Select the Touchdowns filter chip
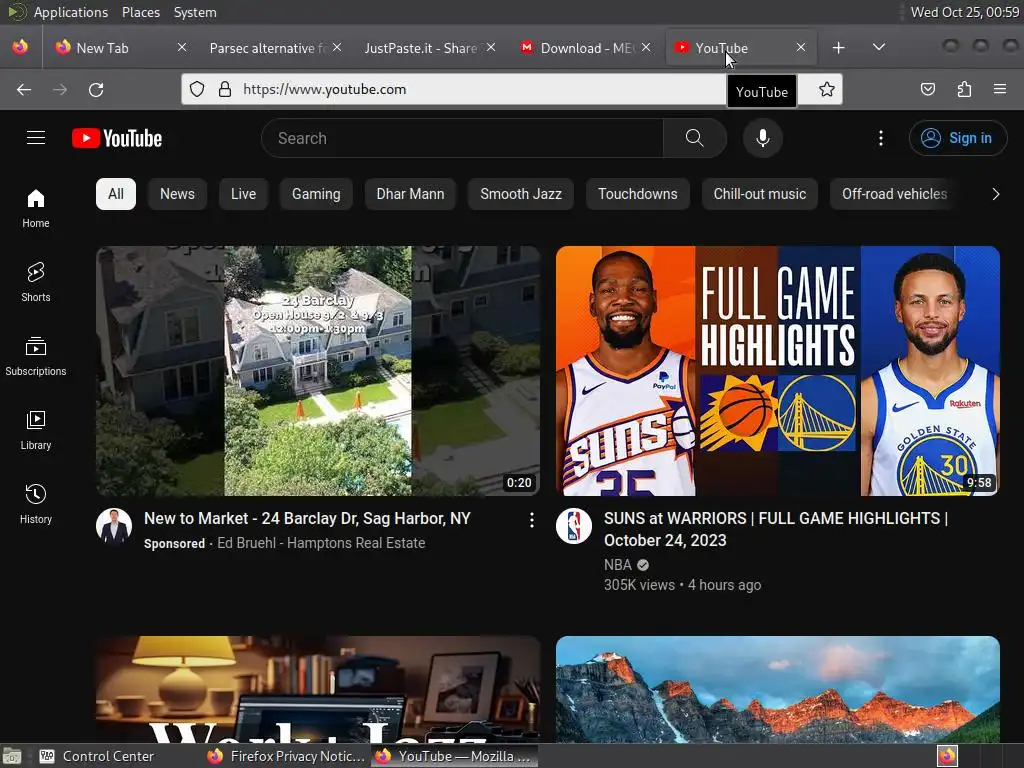This screenshot has width=1024, height=768. (x=637, y=194)
